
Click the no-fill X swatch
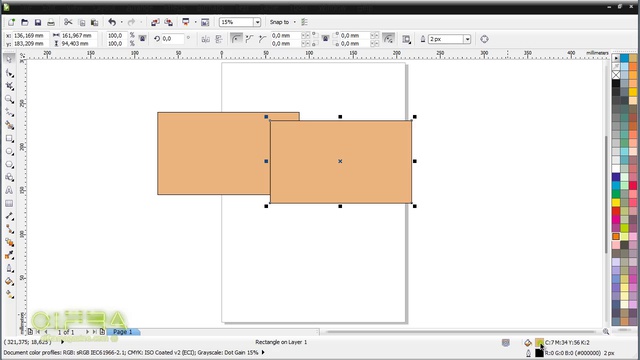point(616,75)
